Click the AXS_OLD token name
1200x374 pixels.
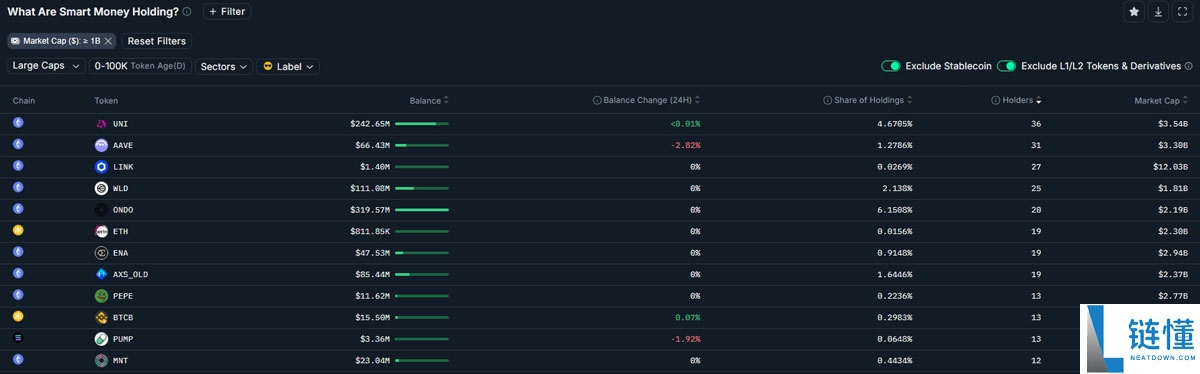tap(130, 274)
